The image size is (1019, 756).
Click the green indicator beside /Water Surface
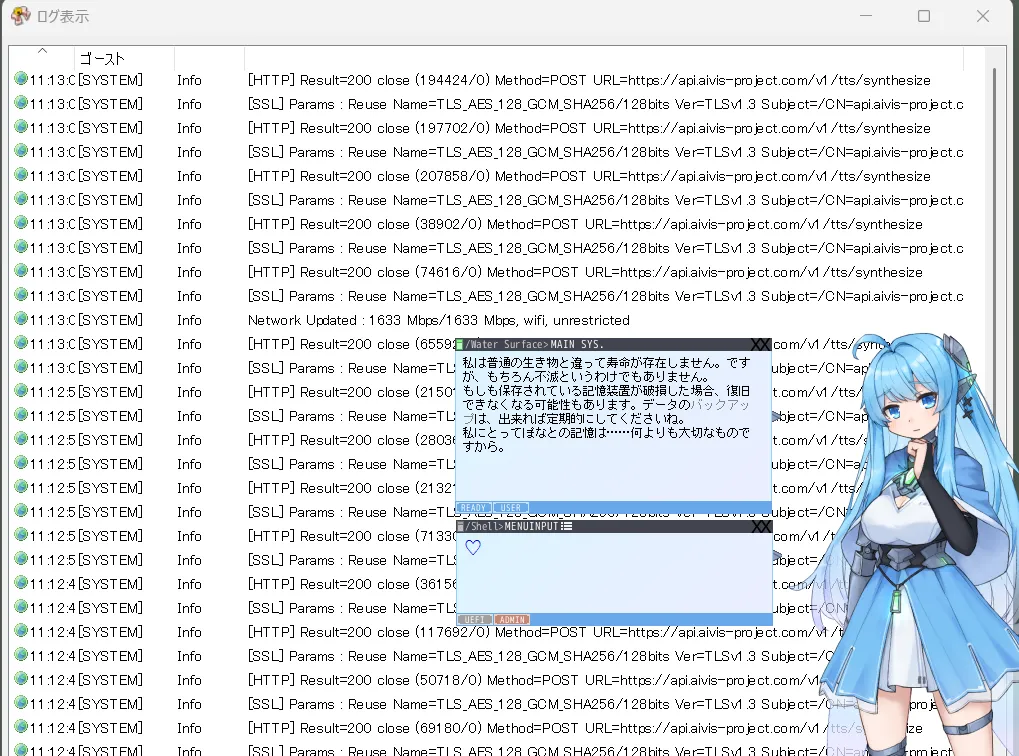pyautogui.click(x=460, y=344)
